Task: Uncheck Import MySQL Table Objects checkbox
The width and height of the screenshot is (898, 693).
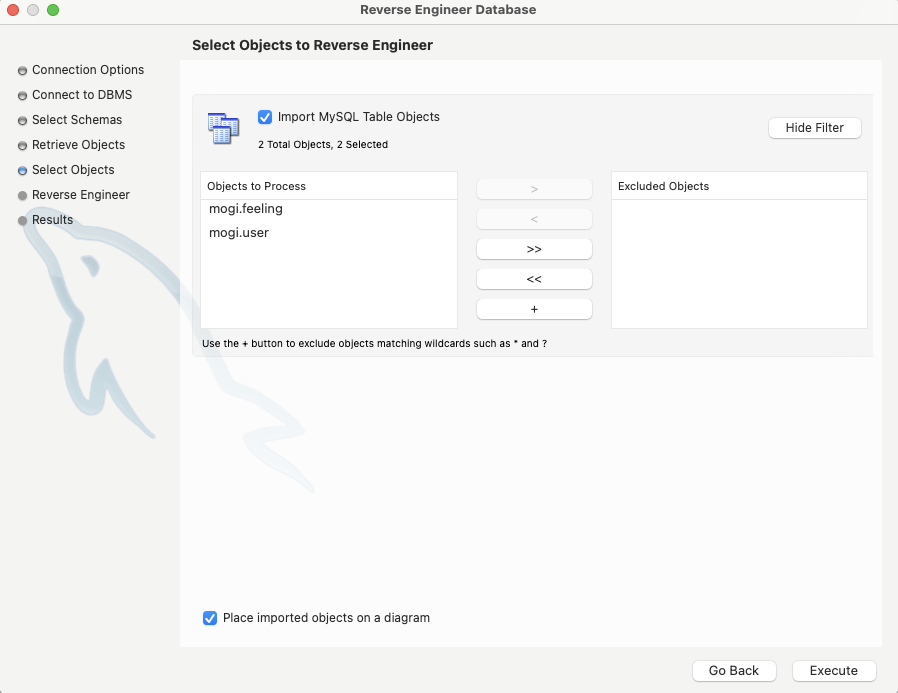Action: [x=265, y=117]
